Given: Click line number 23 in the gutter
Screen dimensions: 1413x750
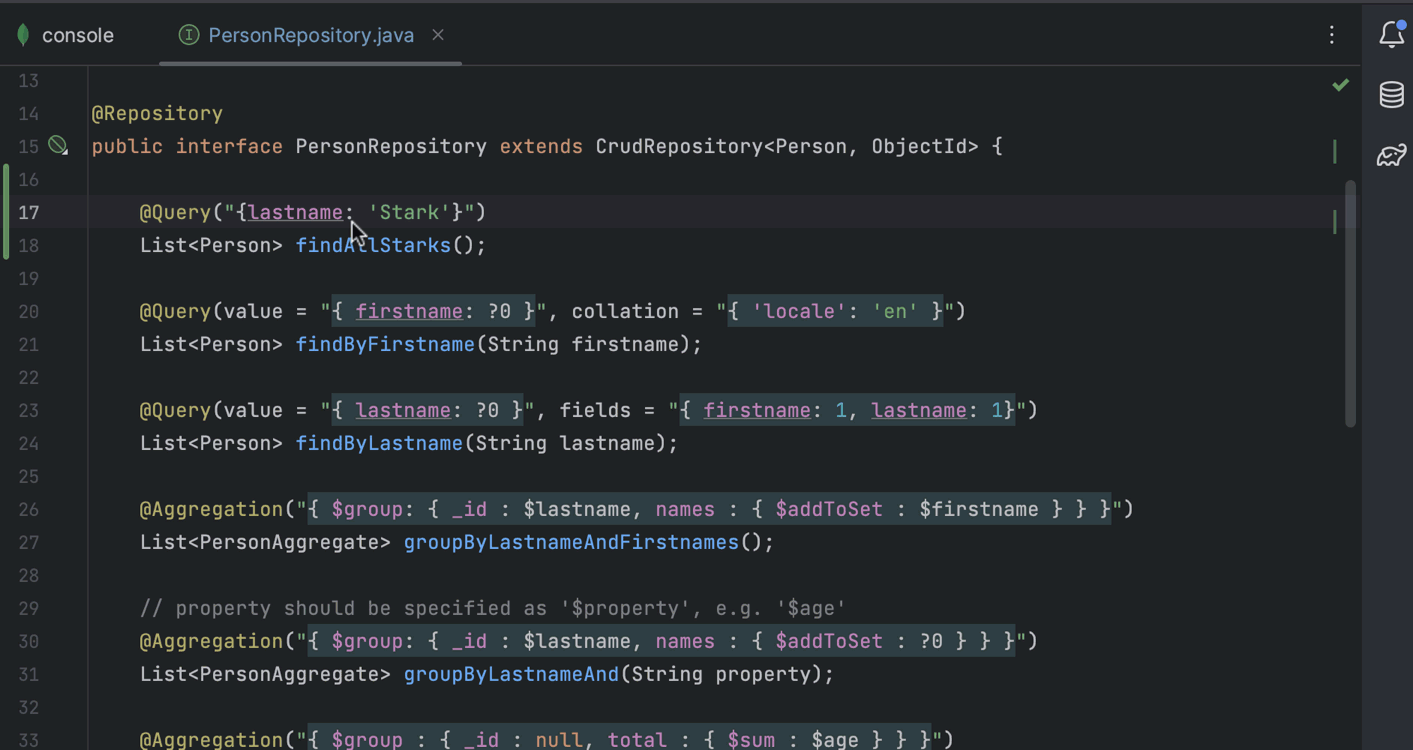Looking at the screenshot, I should tap(28, 410).
